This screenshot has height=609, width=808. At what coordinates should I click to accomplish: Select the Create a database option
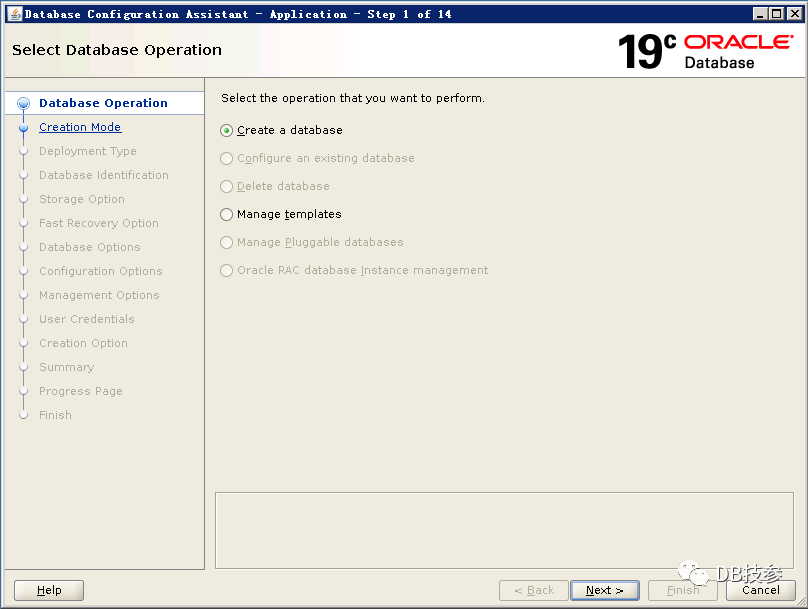(227, 131)
